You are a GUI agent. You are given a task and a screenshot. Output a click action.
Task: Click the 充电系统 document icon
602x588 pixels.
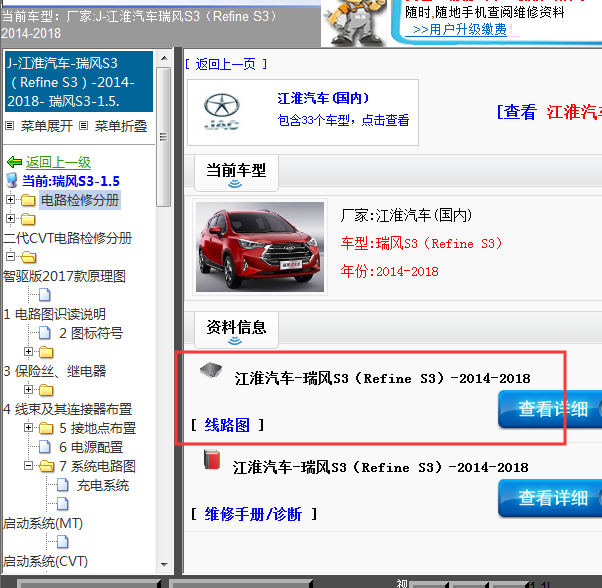(63, 485)
